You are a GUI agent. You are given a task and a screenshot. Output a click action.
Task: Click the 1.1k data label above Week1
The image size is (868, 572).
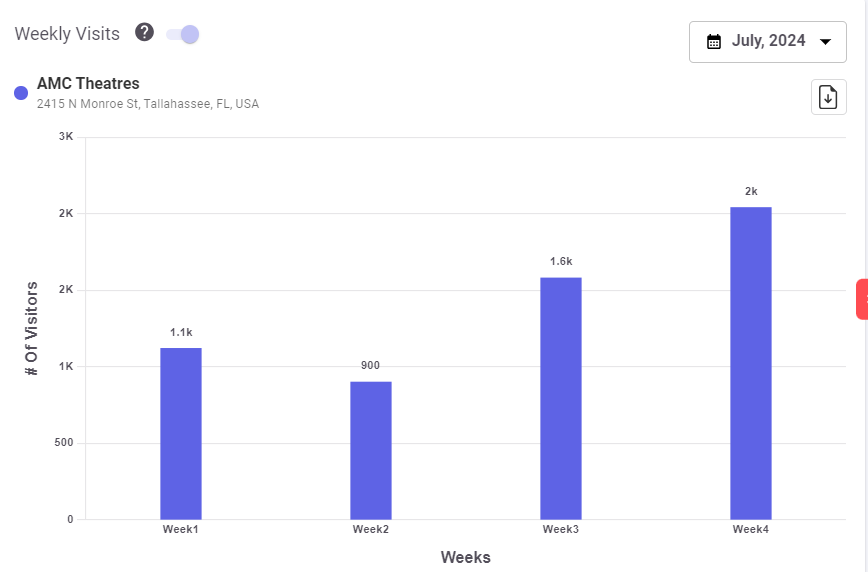181,332
